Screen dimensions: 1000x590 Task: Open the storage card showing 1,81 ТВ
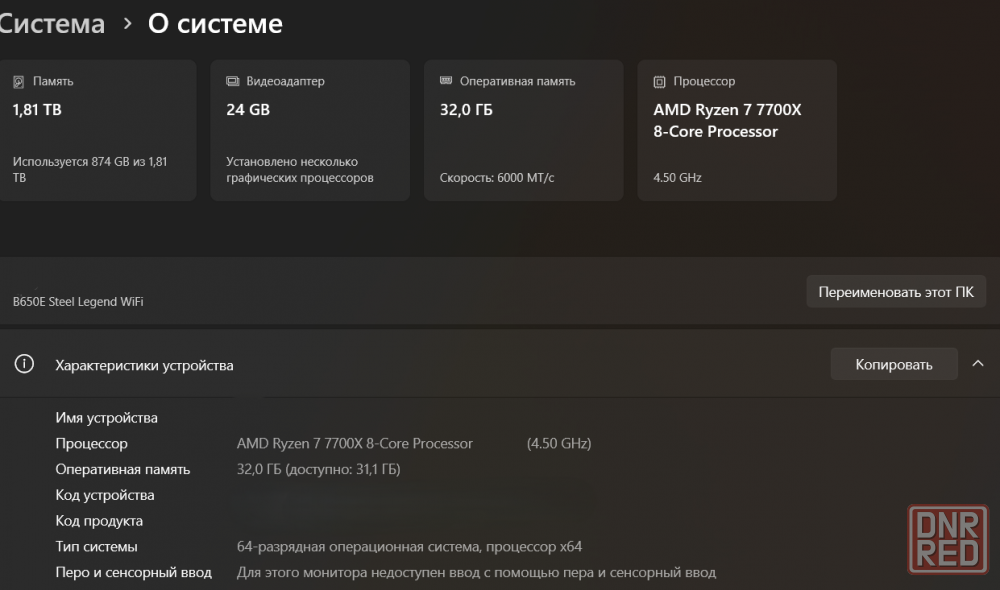click(x=97, y=130)
